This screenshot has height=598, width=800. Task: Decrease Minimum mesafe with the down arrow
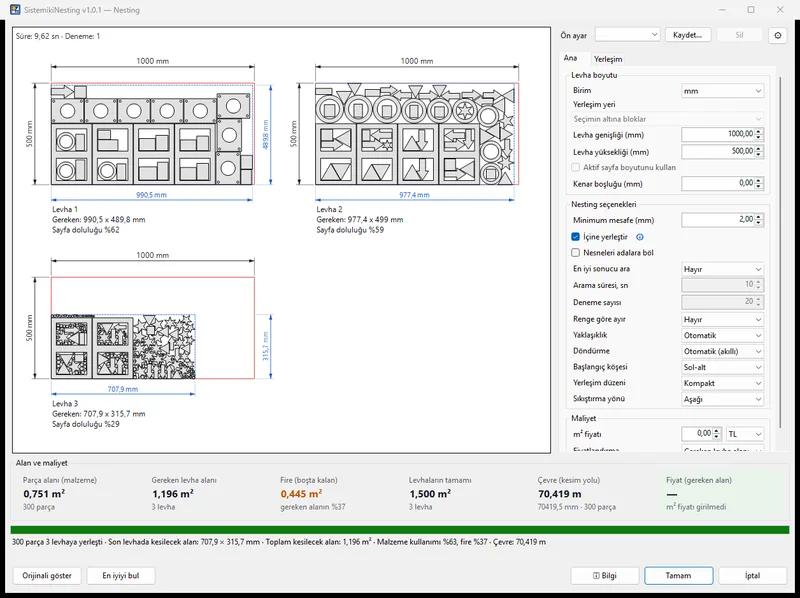759,223
